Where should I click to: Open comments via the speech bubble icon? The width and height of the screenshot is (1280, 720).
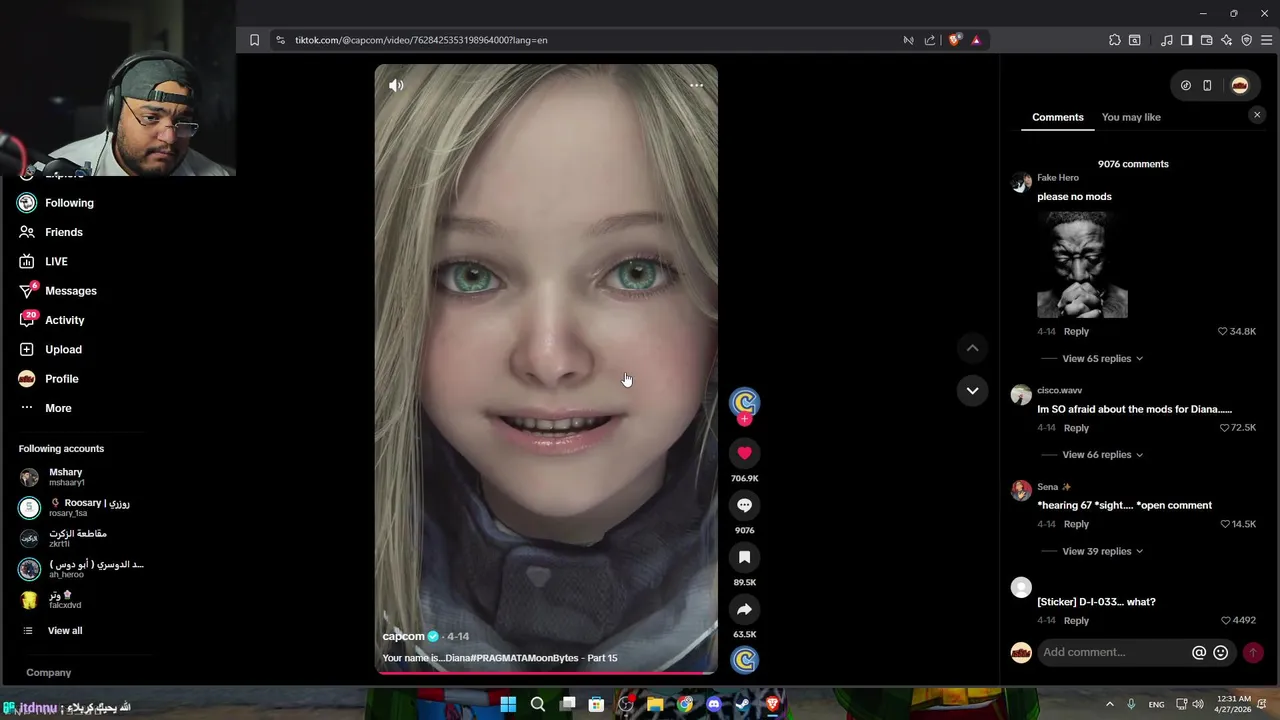coord(744,505)
